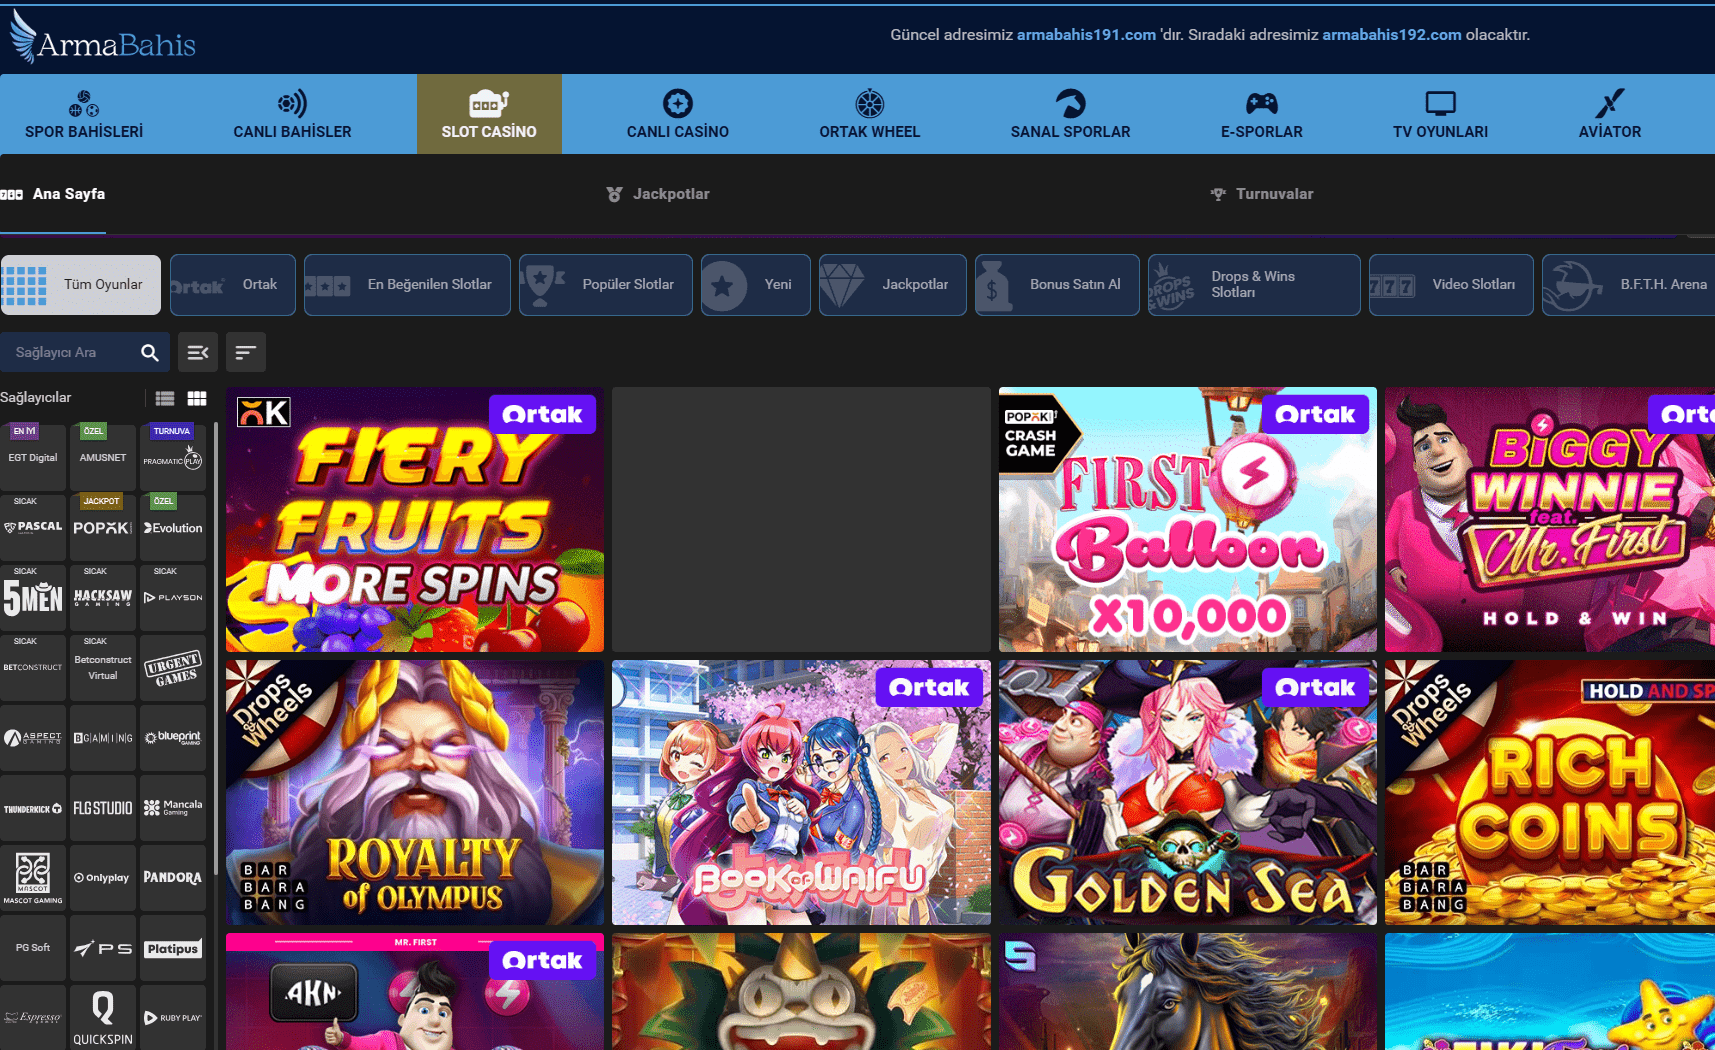Select the E-Sporlar gamepad icon
This screenshot has width=1715, height=1050.
[1261, 103]
